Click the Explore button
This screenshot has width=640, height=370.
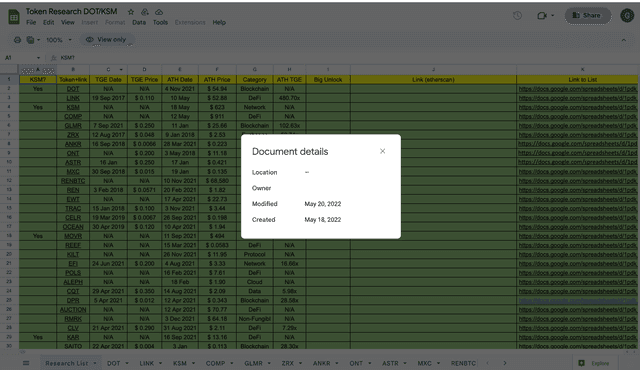(x=595, y=363)
